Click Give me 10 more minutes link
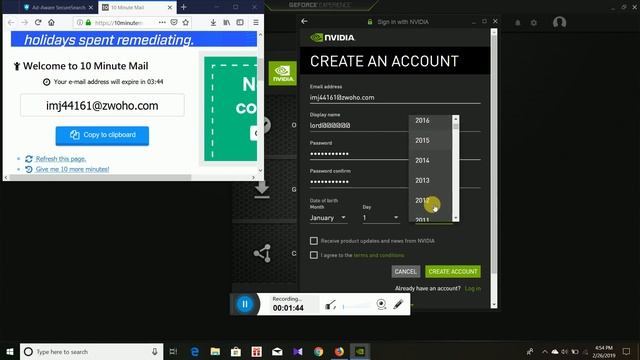 pos(72,169)
